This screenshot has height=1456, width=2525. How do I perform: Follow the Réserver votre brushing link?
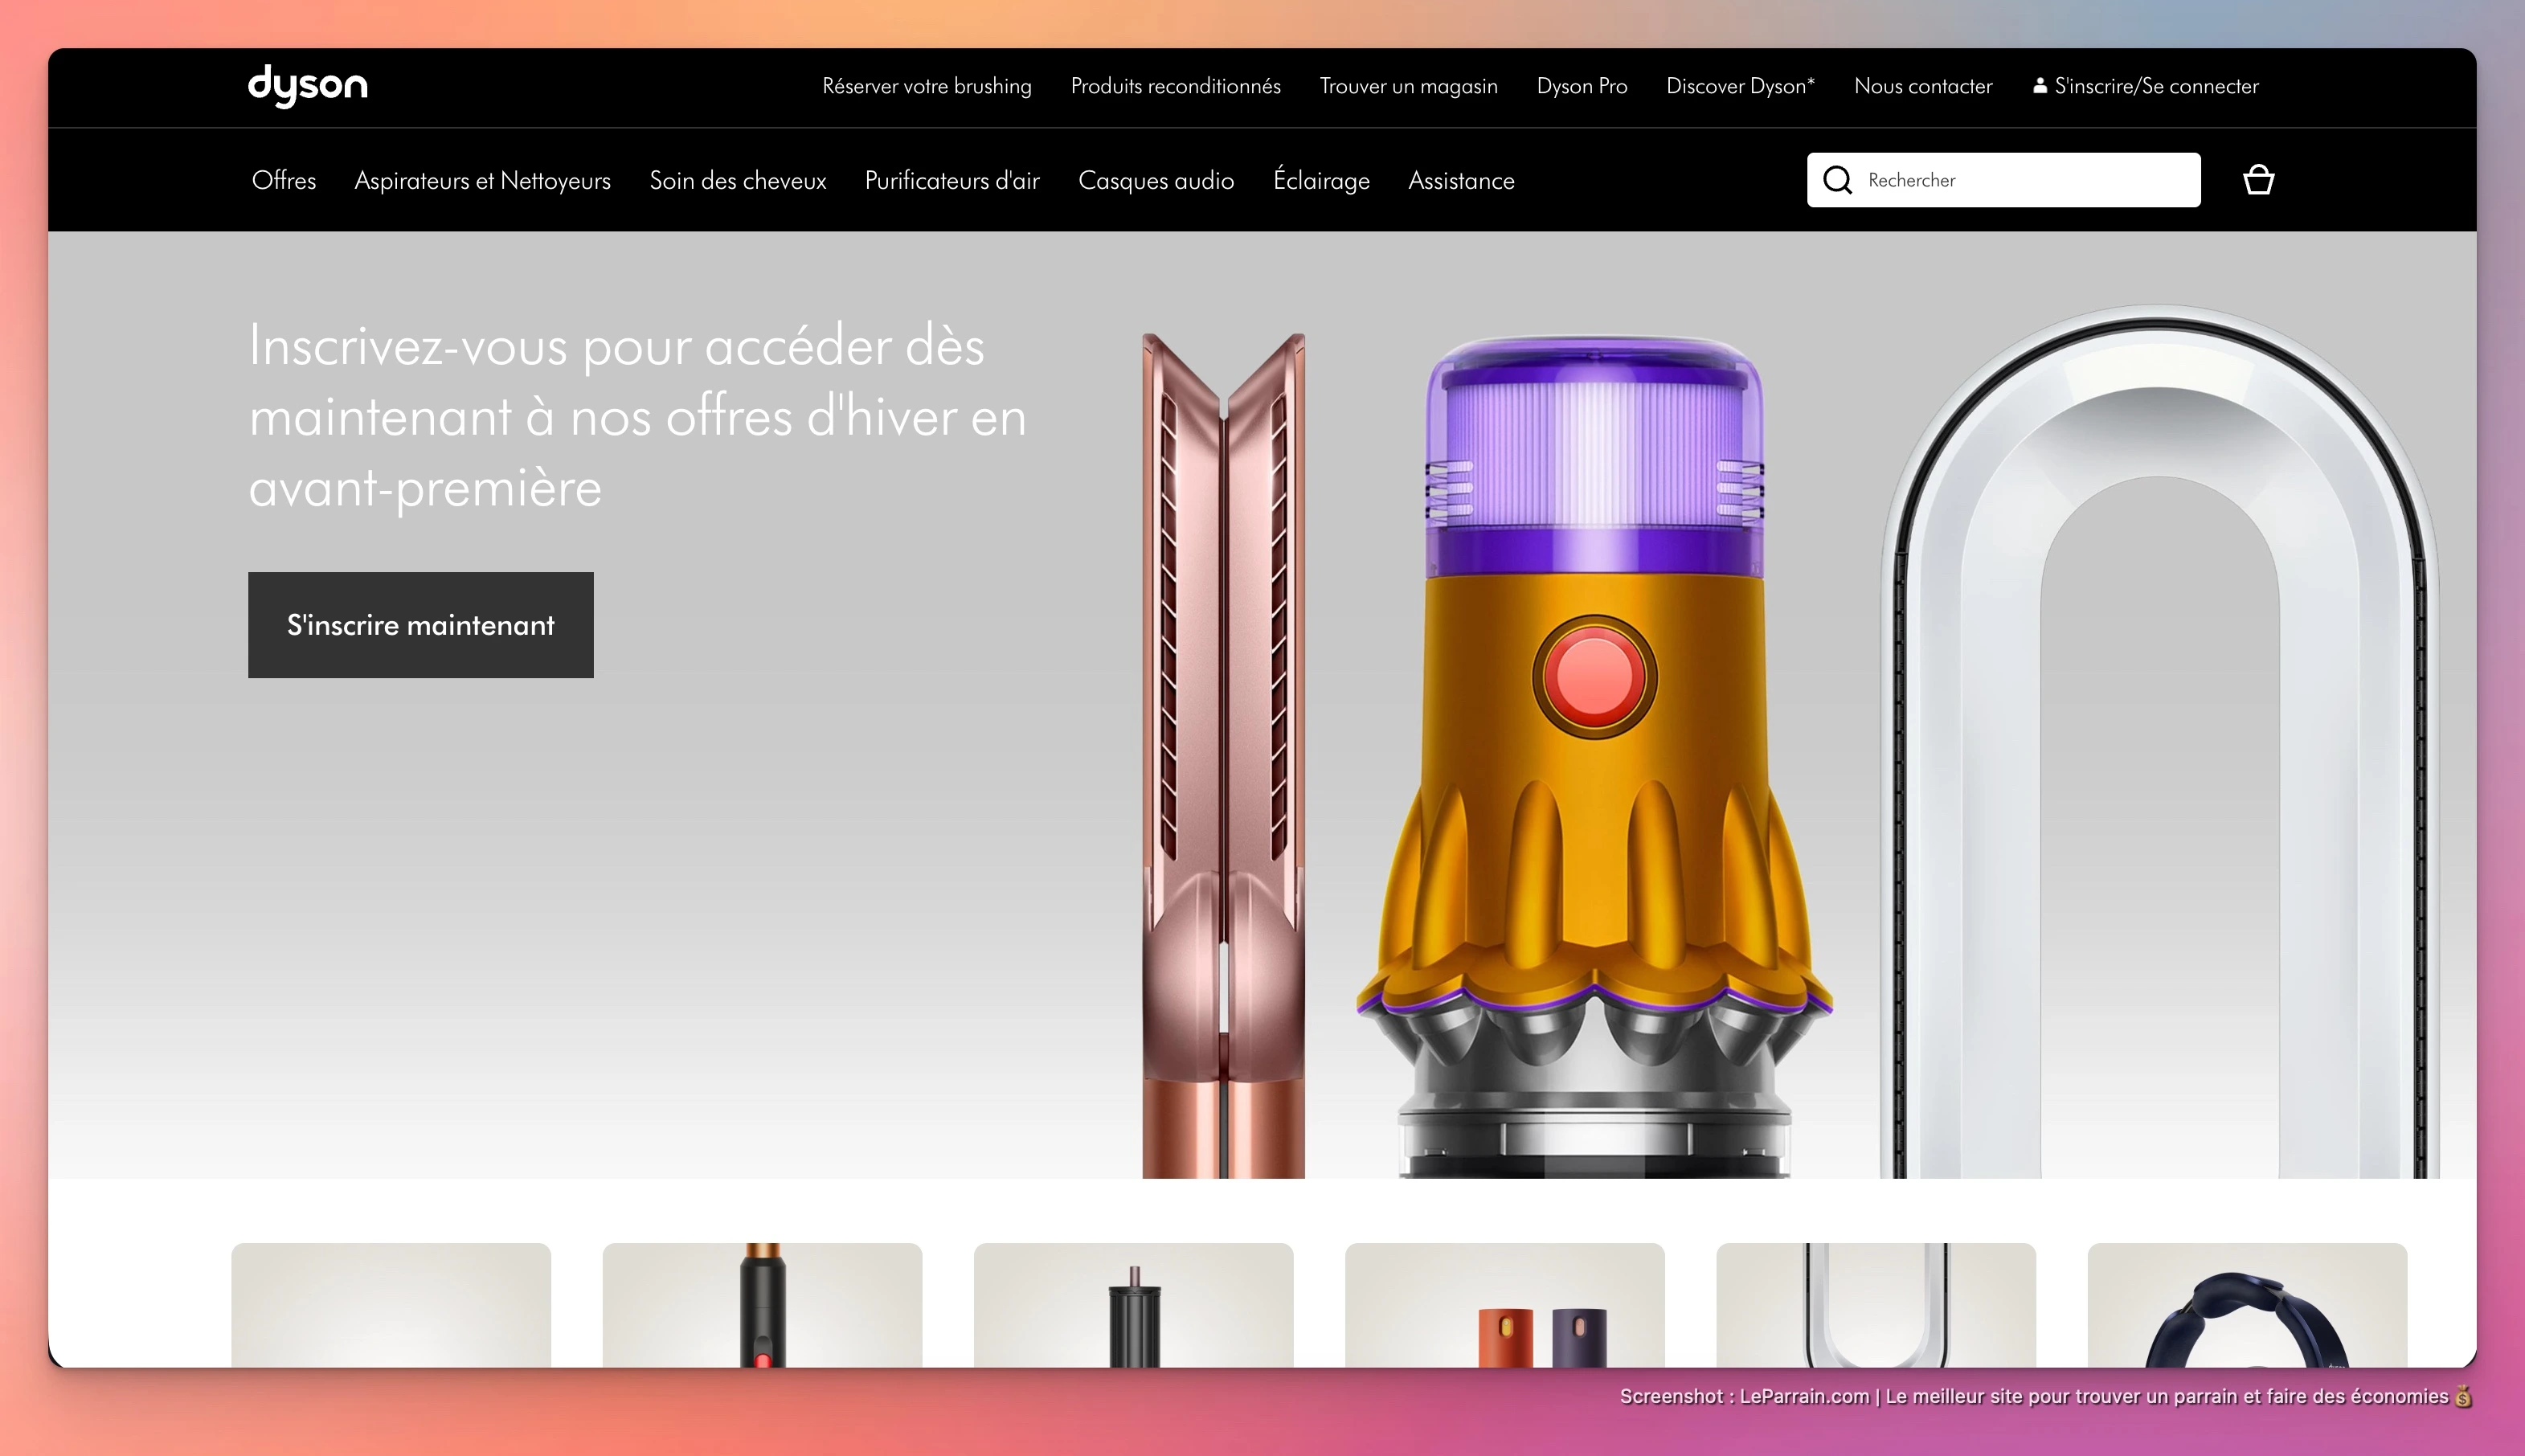(x=926, y=86)
